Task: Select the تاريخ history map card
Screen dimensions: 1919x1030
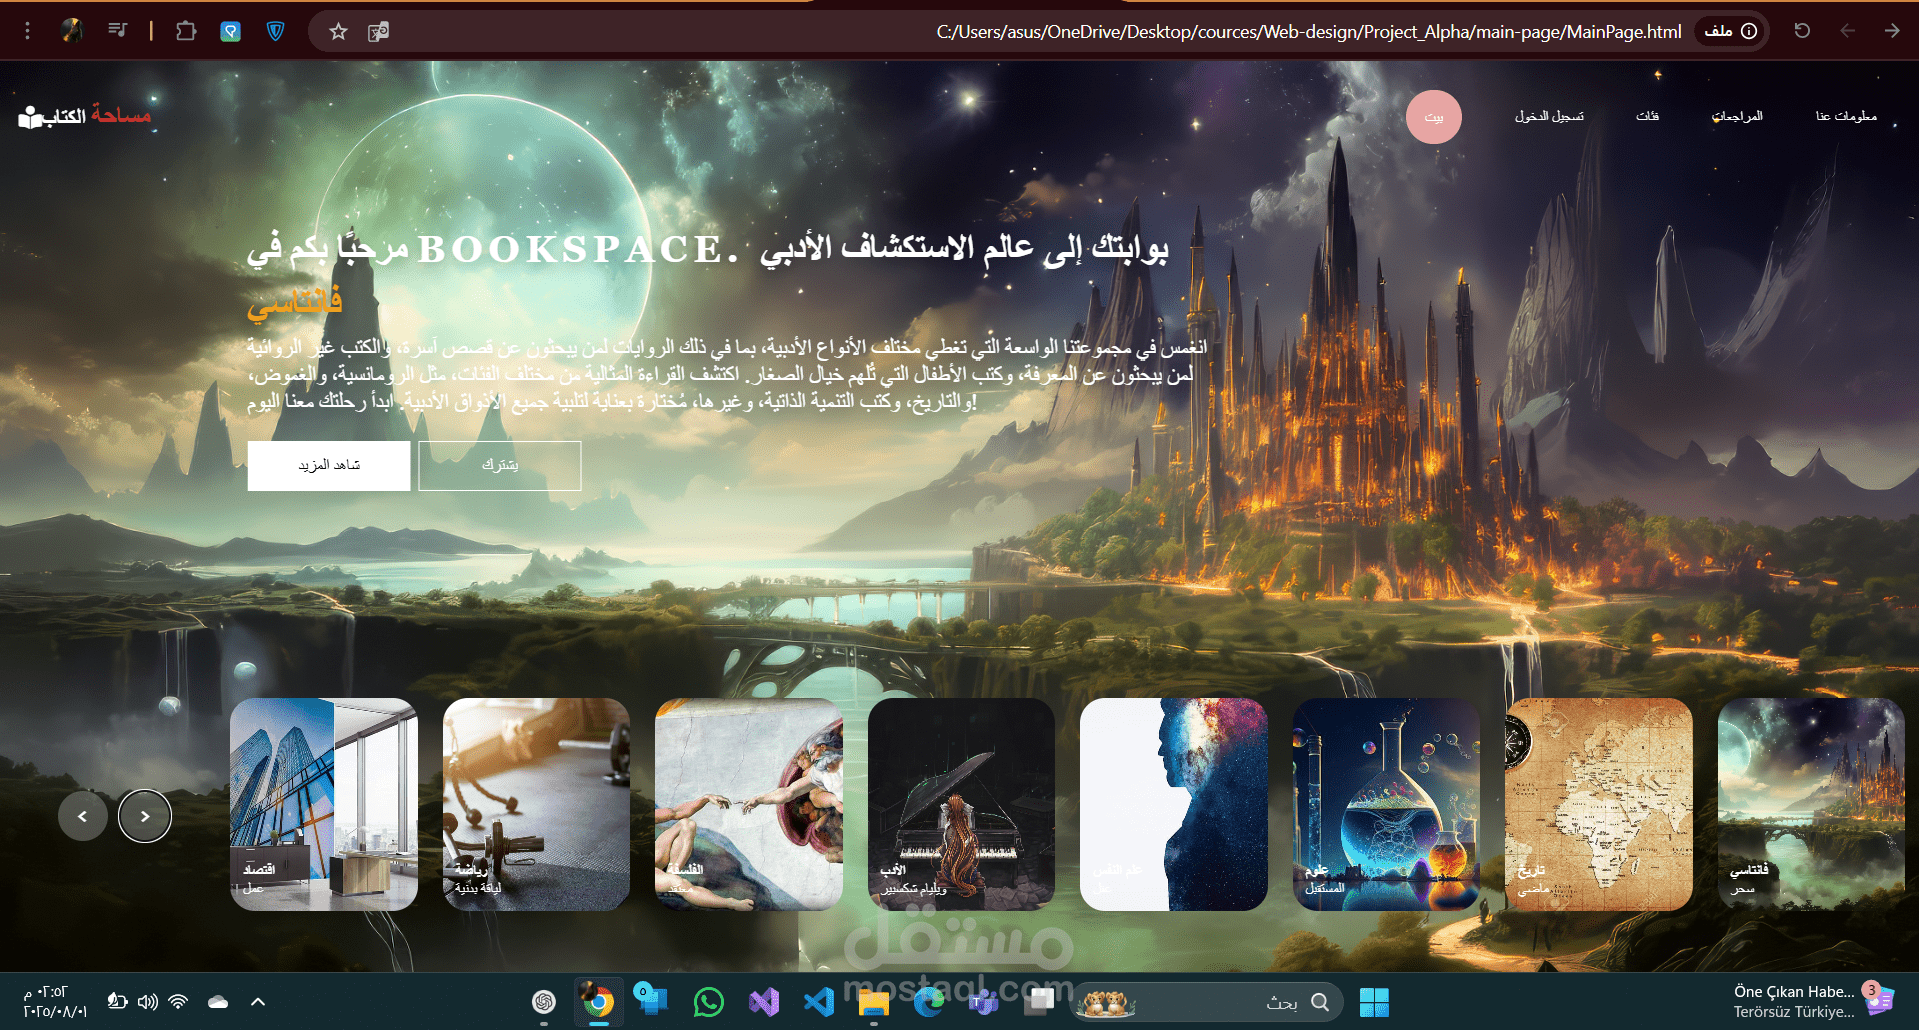Action: pos(1599,804)
